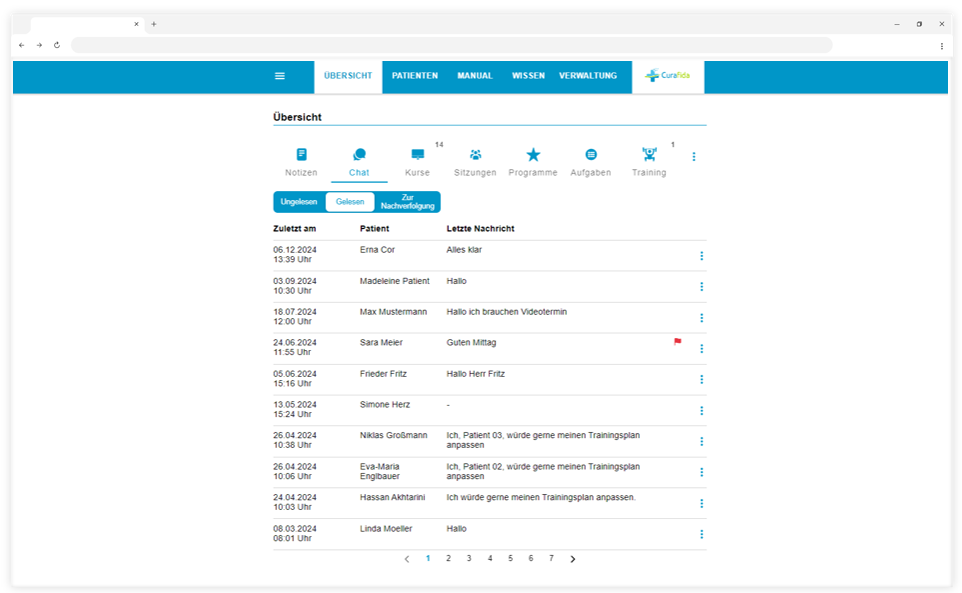962x593 pixels.
Task: Reload the browser page
Action: [x=57, y=45]
